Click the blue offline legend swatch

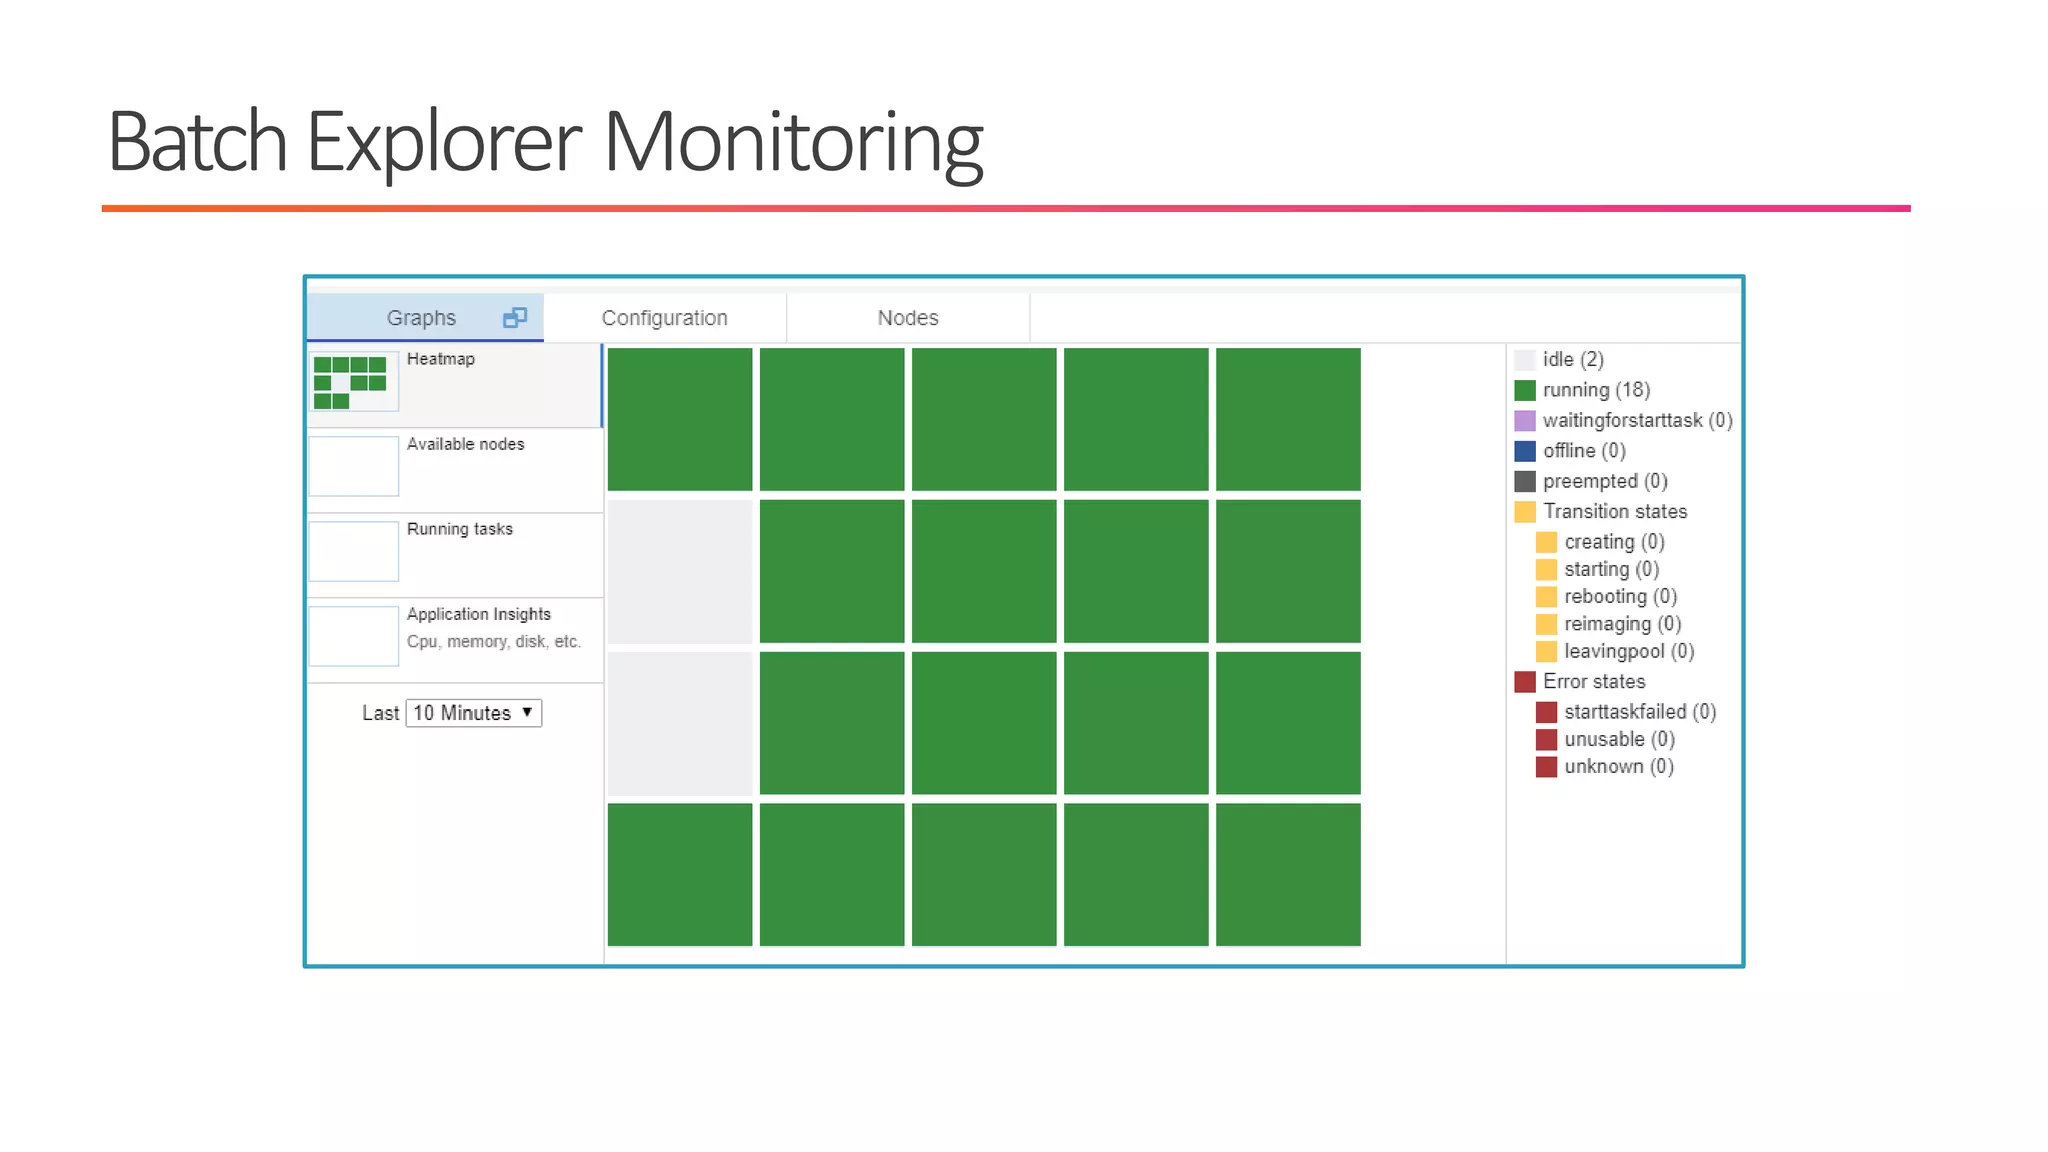(1525, 451)
